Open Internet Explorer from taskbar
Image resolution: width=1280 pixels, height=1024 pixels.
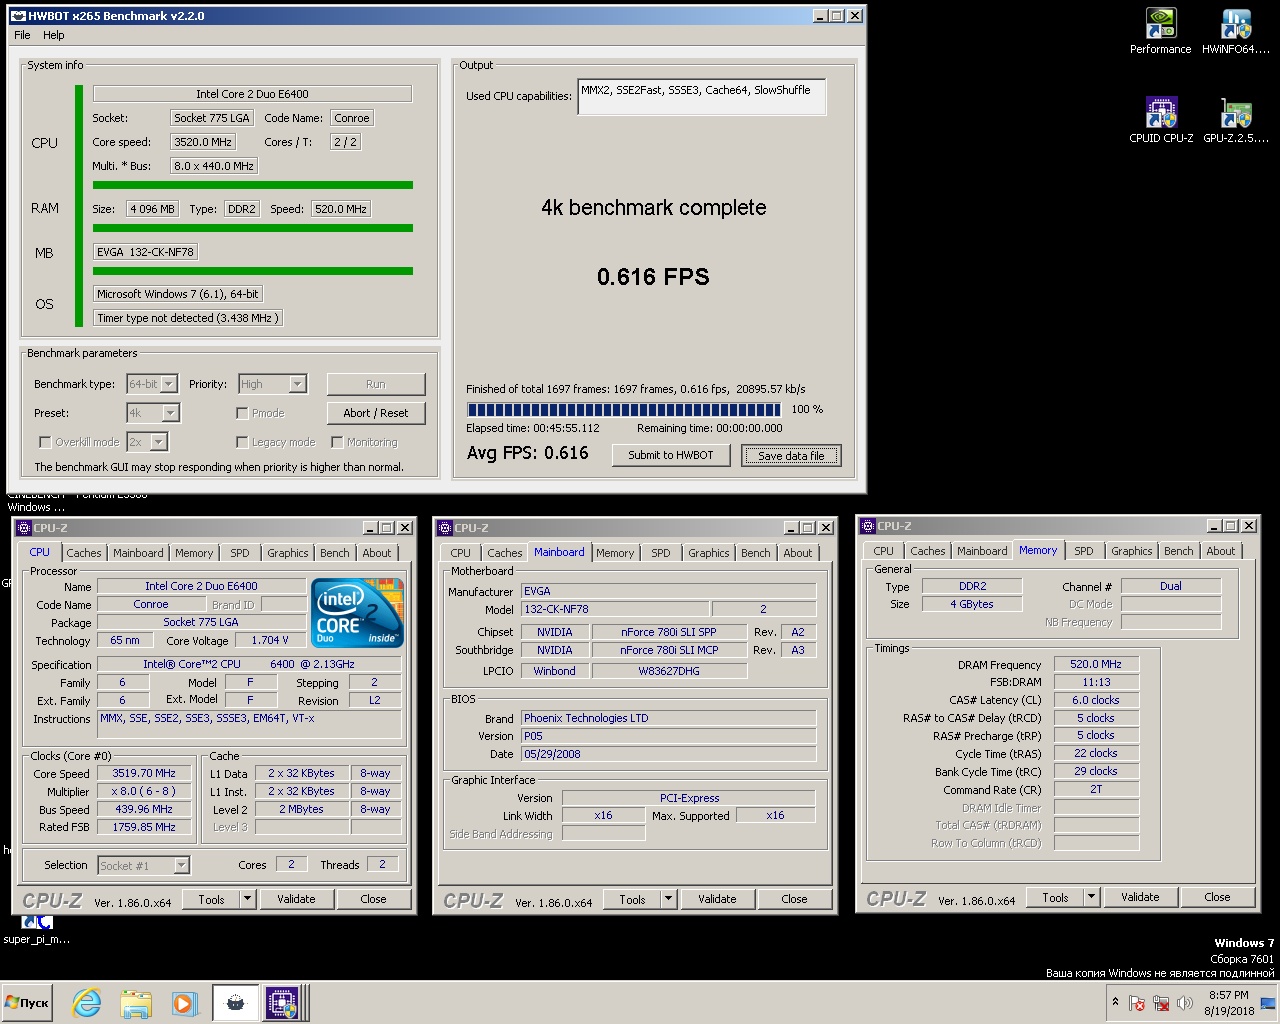[x=87, y=1003]
